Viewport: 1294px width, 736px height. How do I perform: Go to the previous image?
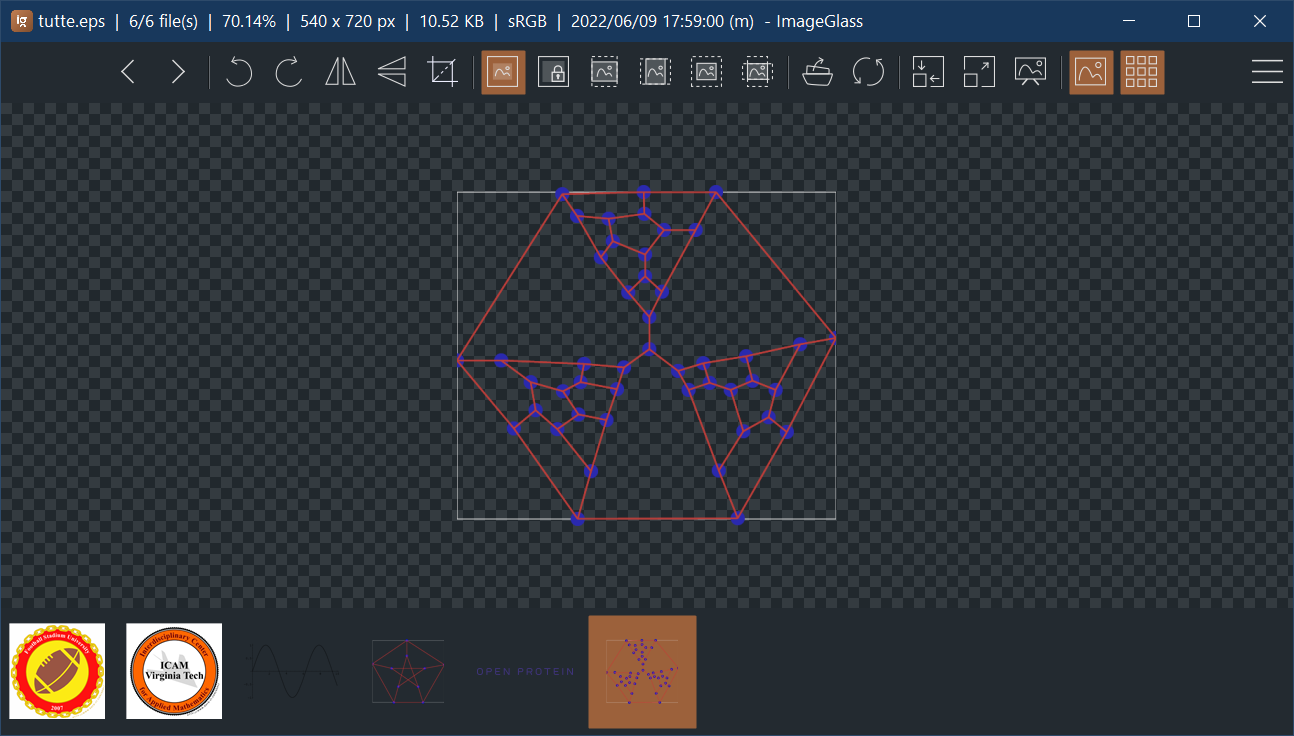point(128,72)
